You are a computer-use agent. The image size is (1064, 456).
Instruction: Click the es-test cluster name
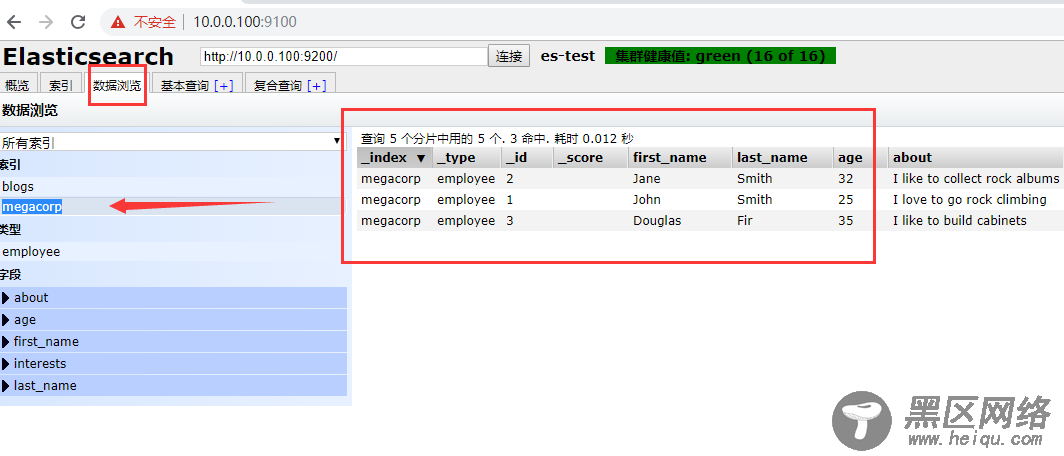567,56
